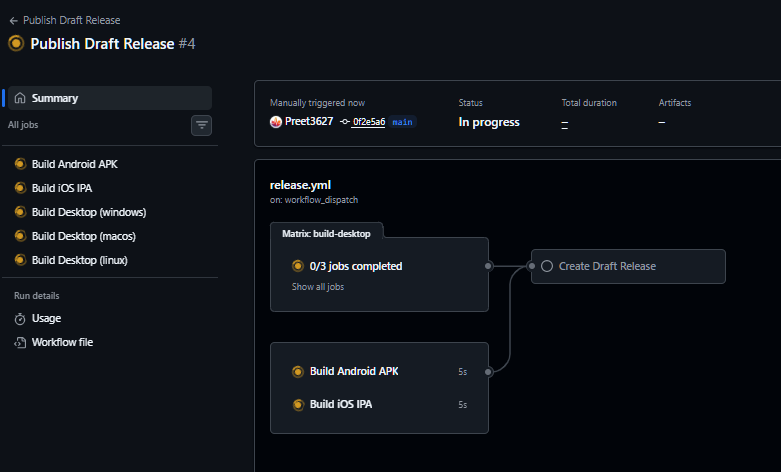781x472 pixels.
Task: Open commit 0f2e5a6 link
Action: (369, 122)
